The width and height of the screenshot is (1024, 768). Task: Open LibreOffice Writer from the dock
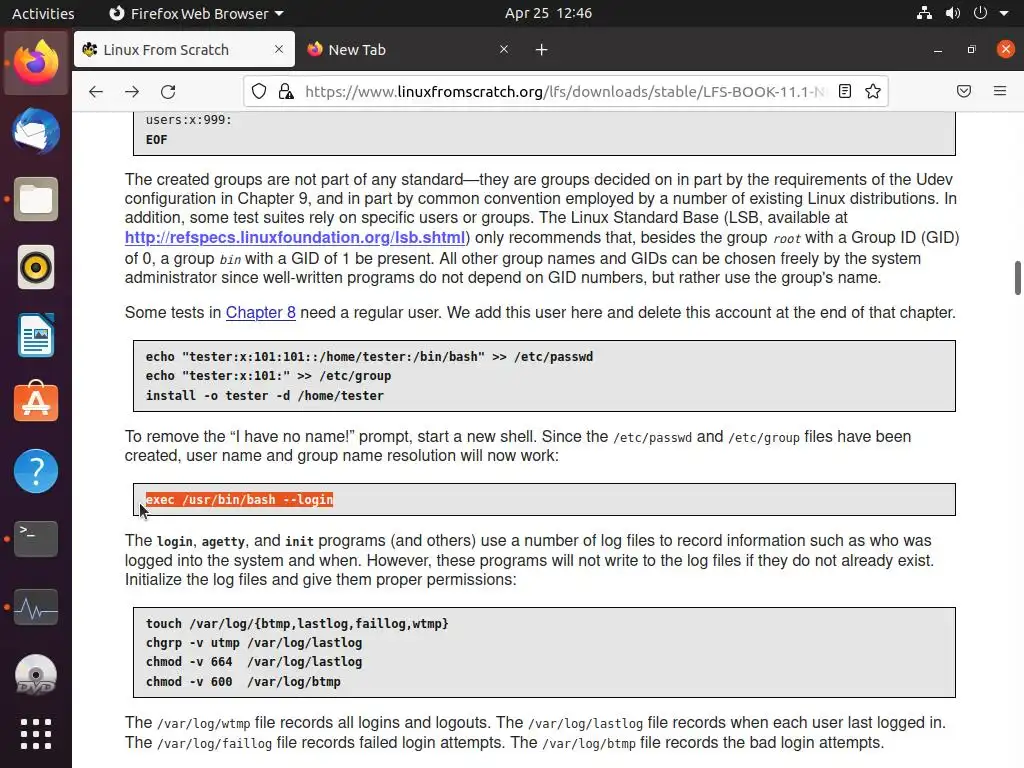point(36,335)
